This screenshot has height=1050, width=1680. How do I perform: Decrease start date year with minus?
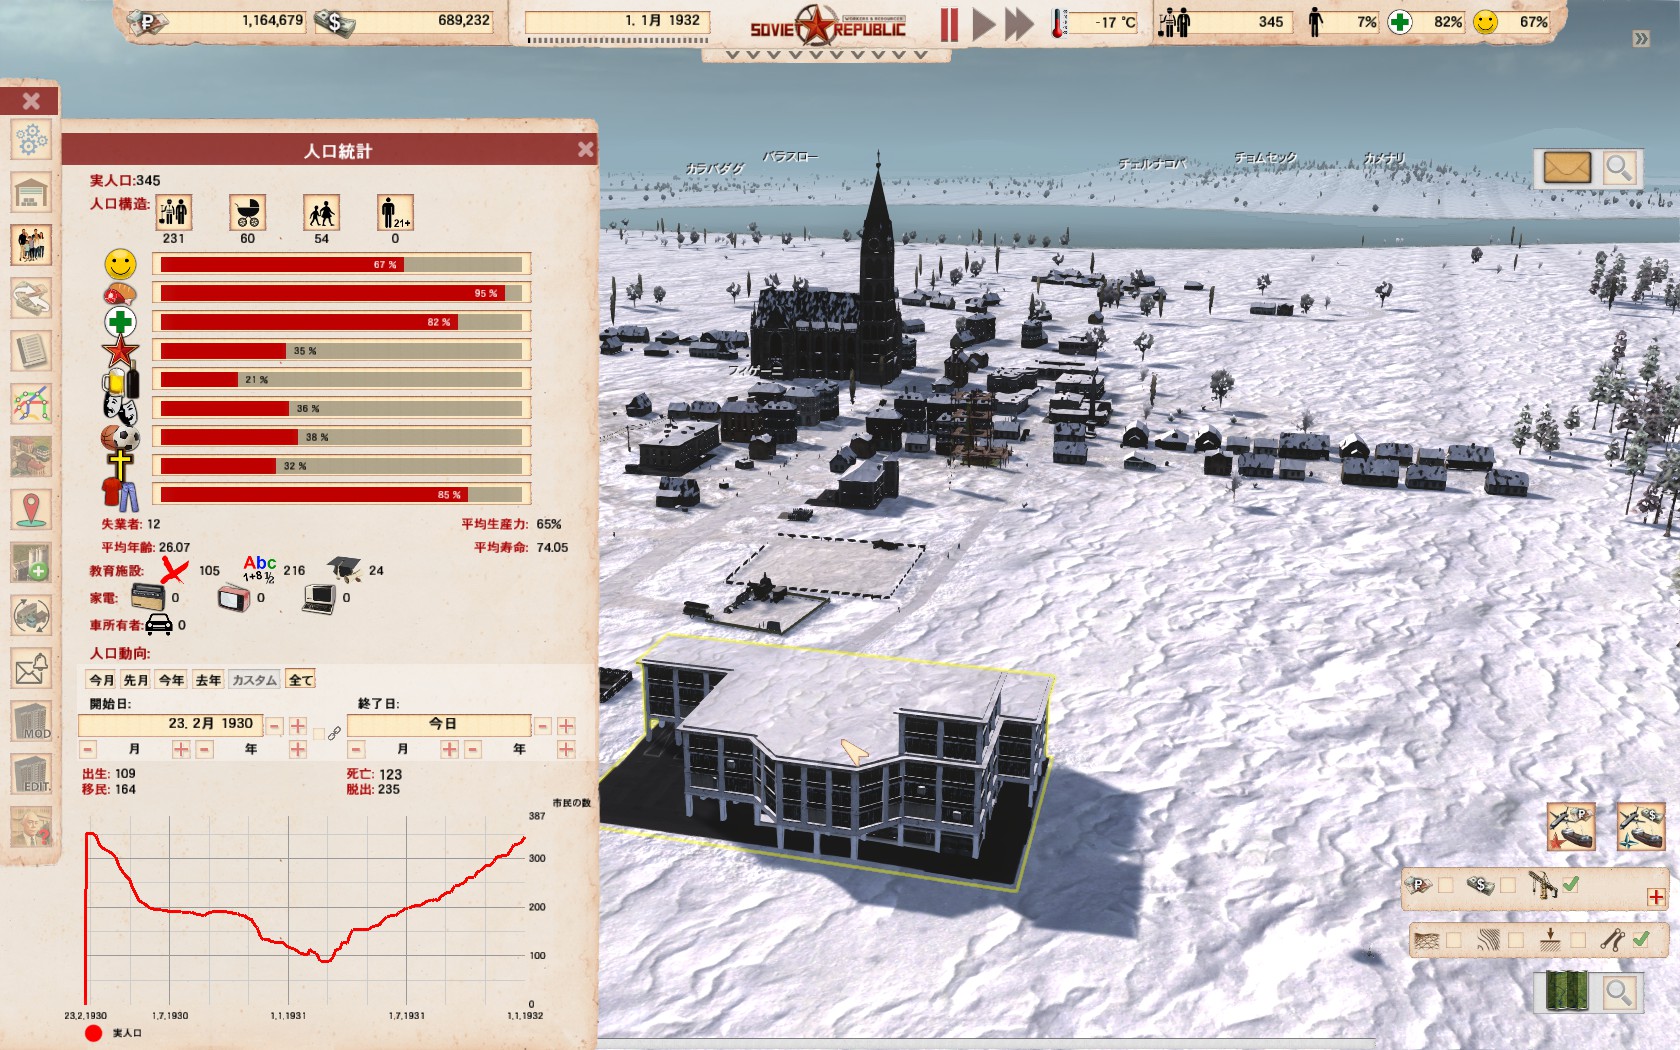205,749
